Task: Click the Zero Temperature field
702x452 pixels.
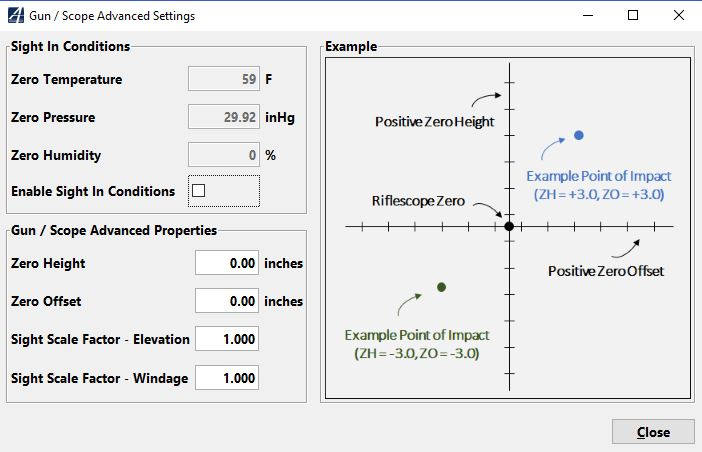Action: click(x=224, y=79)
